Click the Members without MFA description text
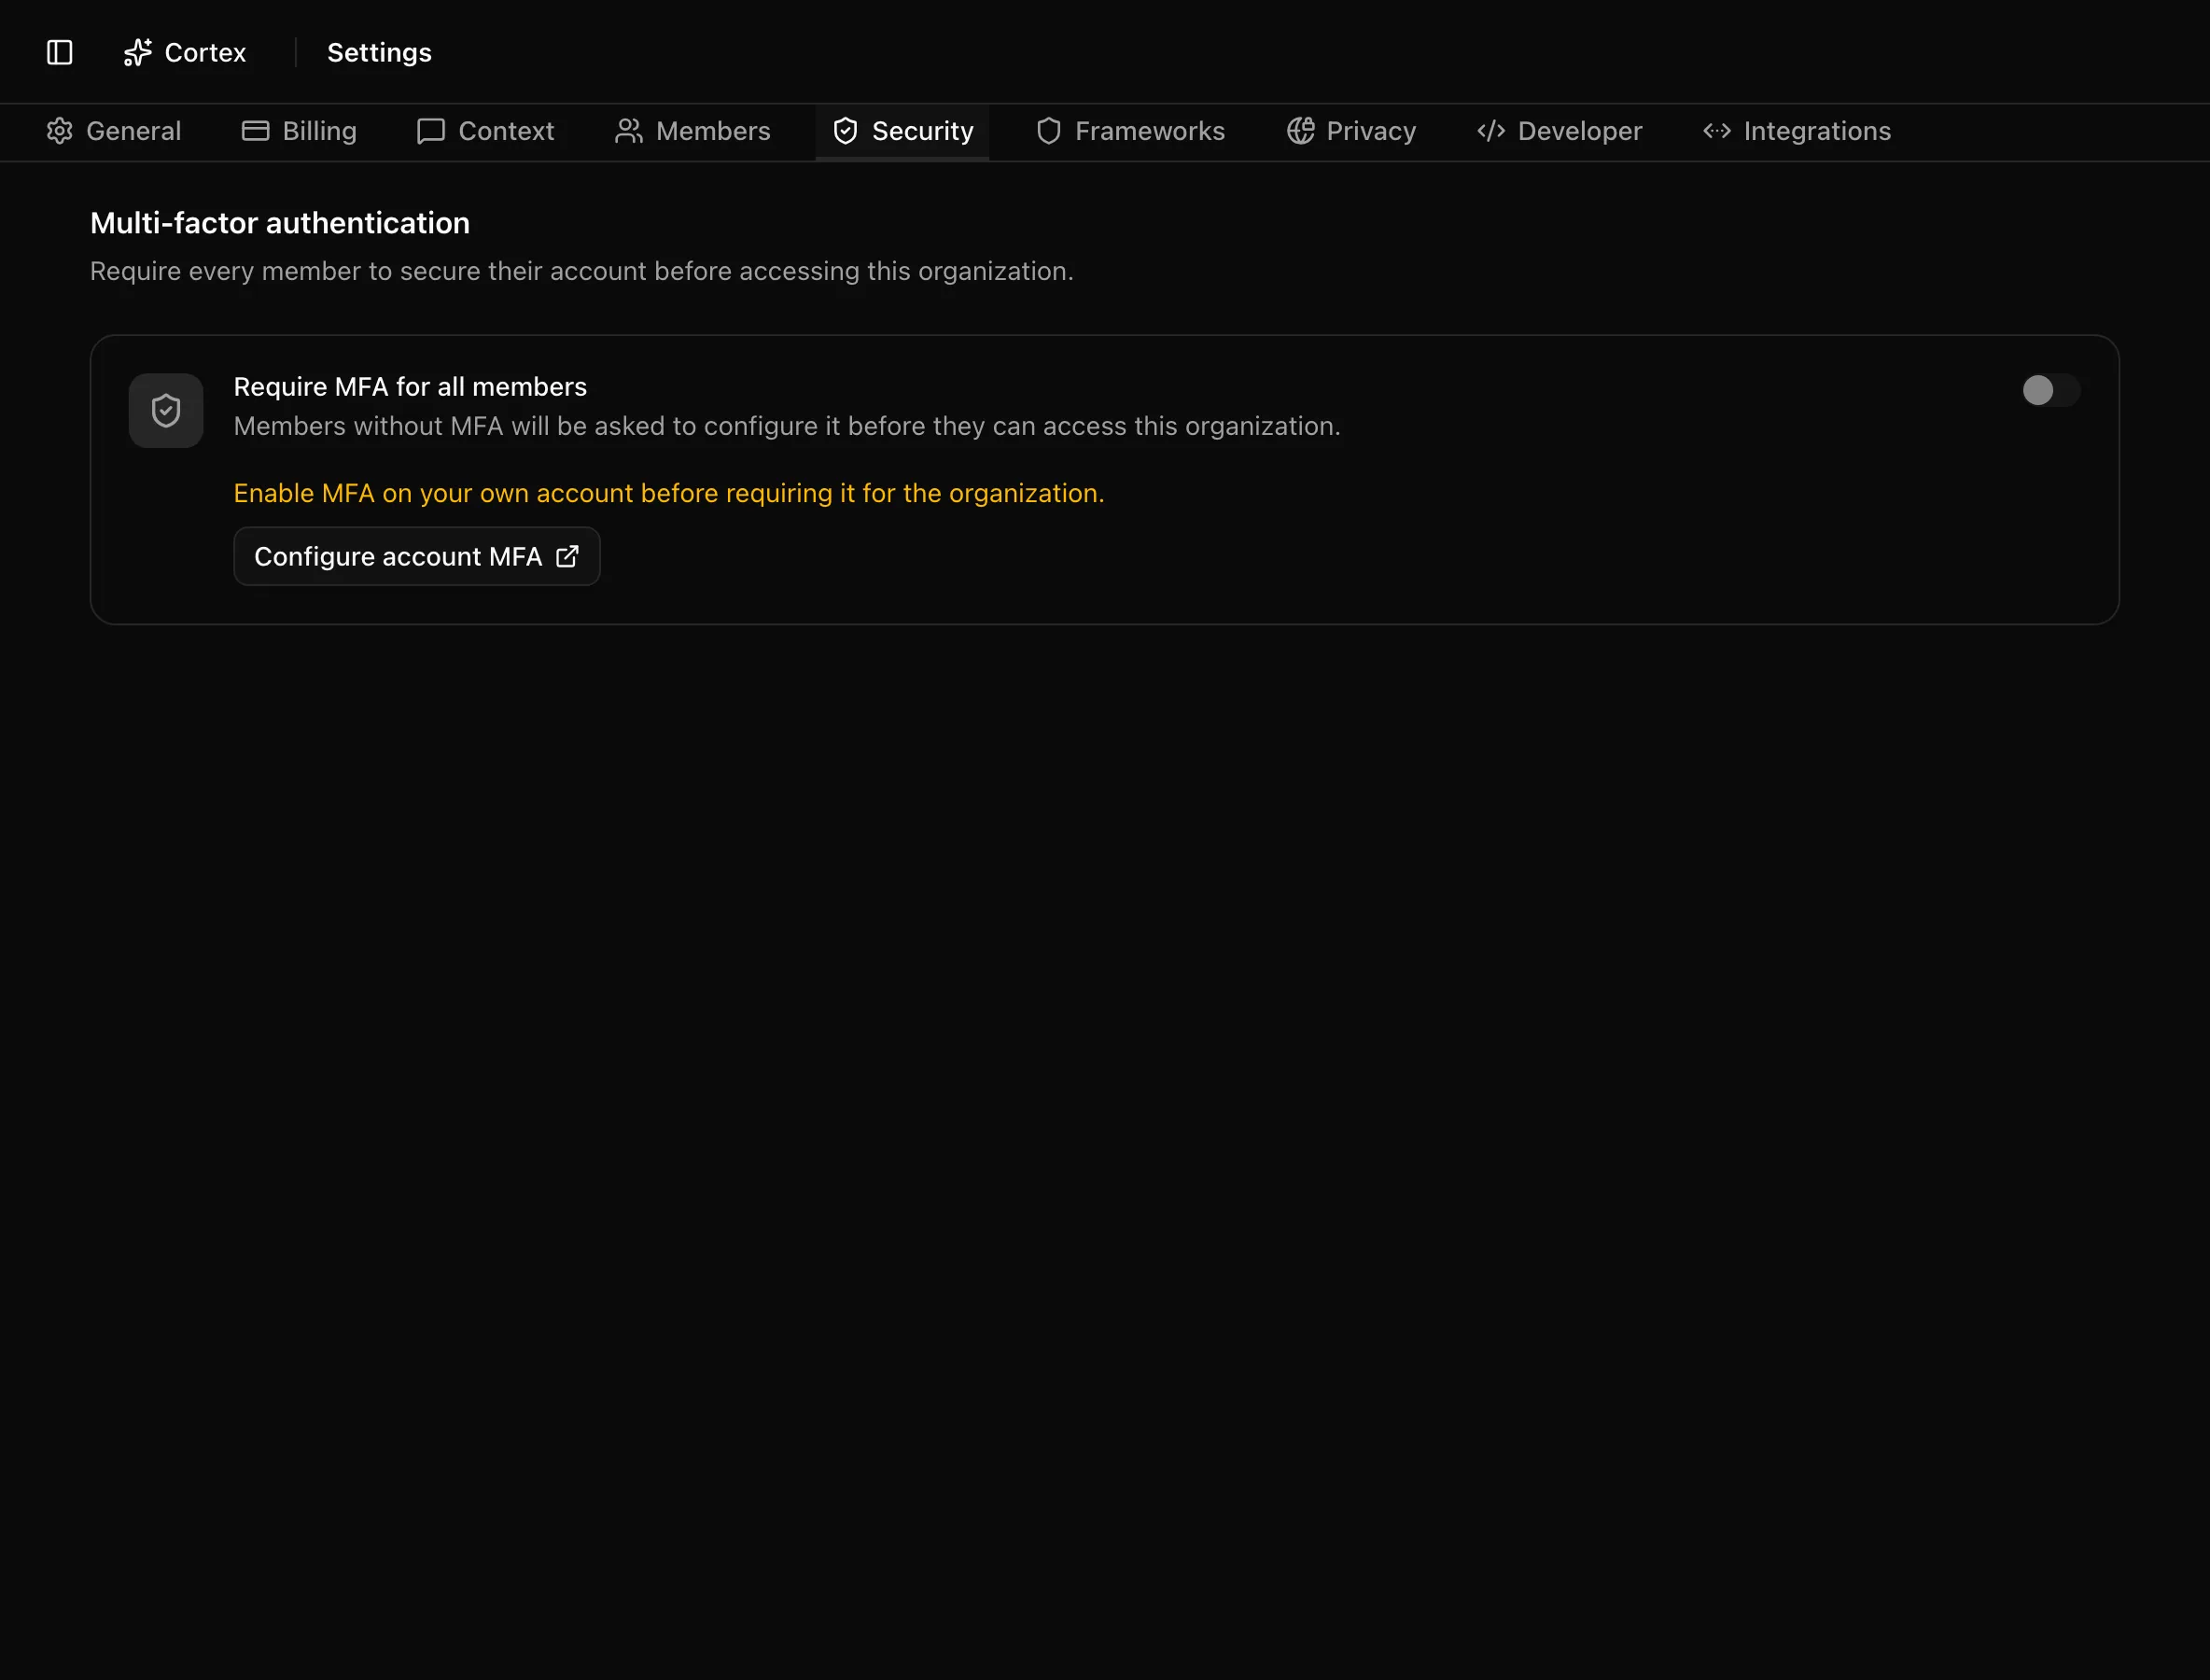 click(x=787, y=426)
